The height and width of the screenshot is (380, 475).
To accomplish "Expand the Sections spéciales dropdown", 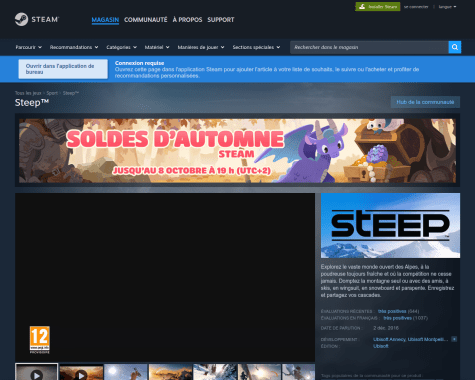I will (256, 47).
